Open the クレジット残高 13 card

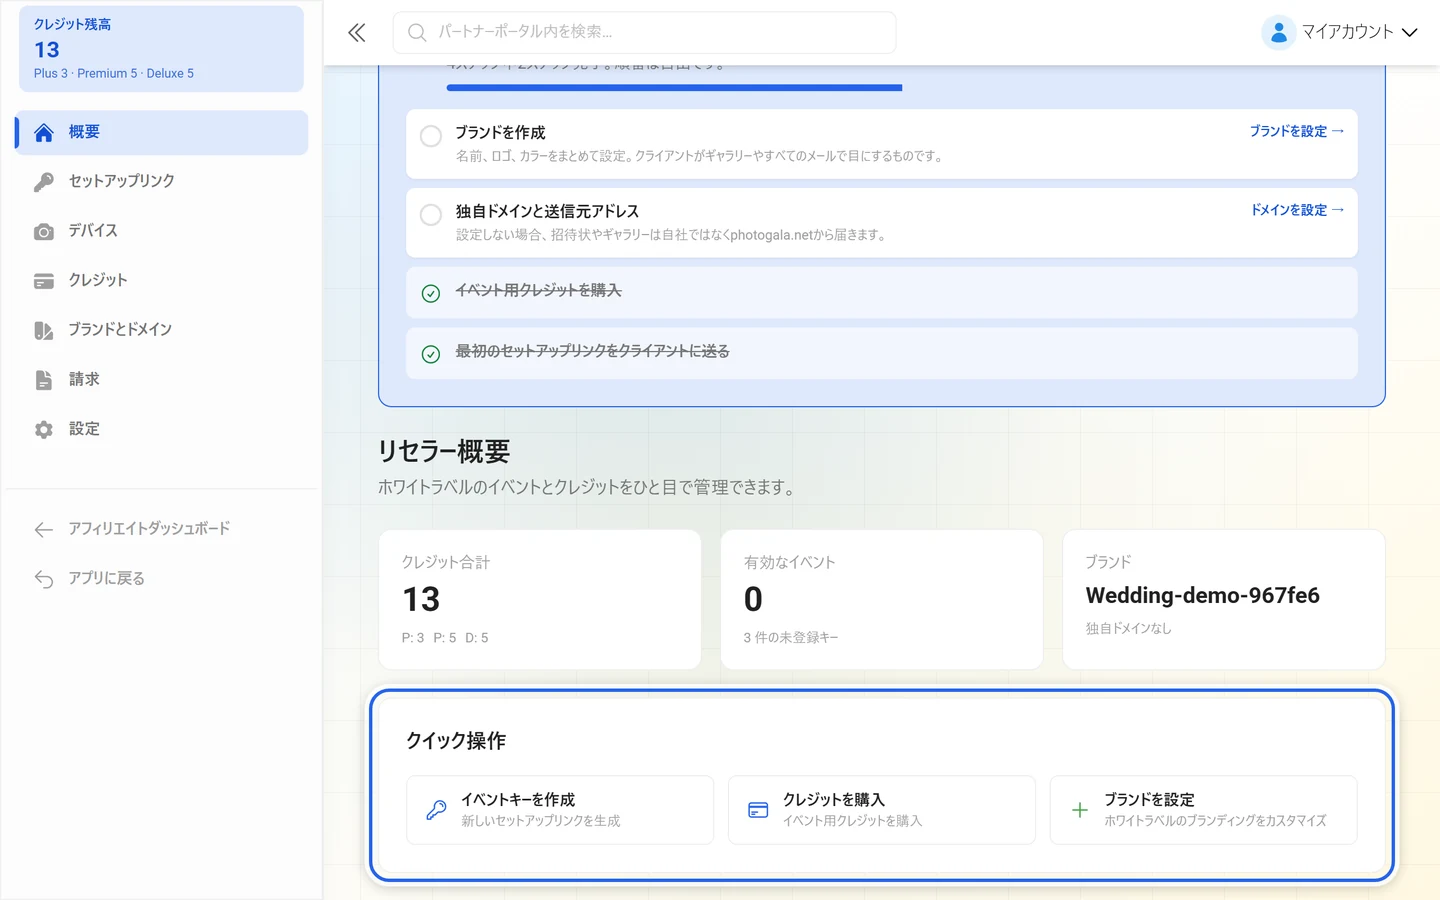pos(162,49)
